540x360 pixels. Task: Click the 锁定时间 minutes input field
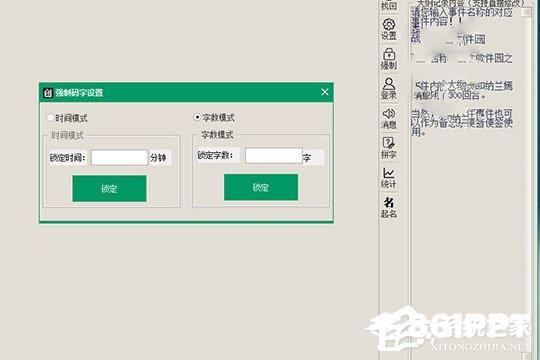(x=120, y=157)
